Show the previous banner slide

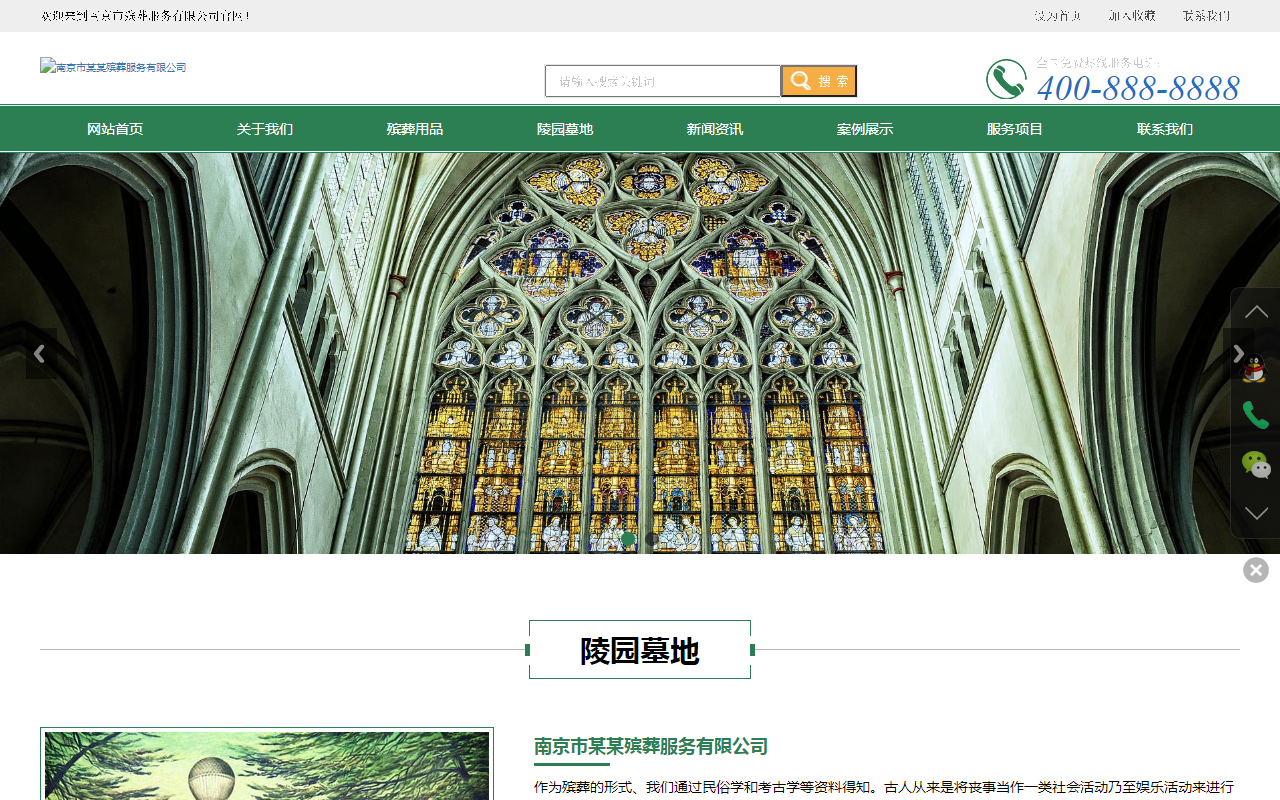(40, 354)
